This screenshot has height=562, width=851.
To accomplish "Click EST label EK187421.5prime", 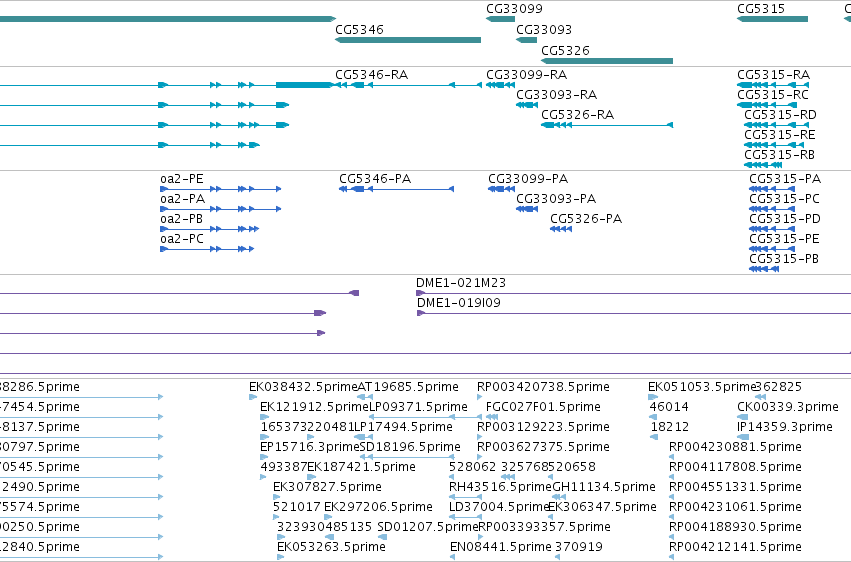I will (361, 468).
